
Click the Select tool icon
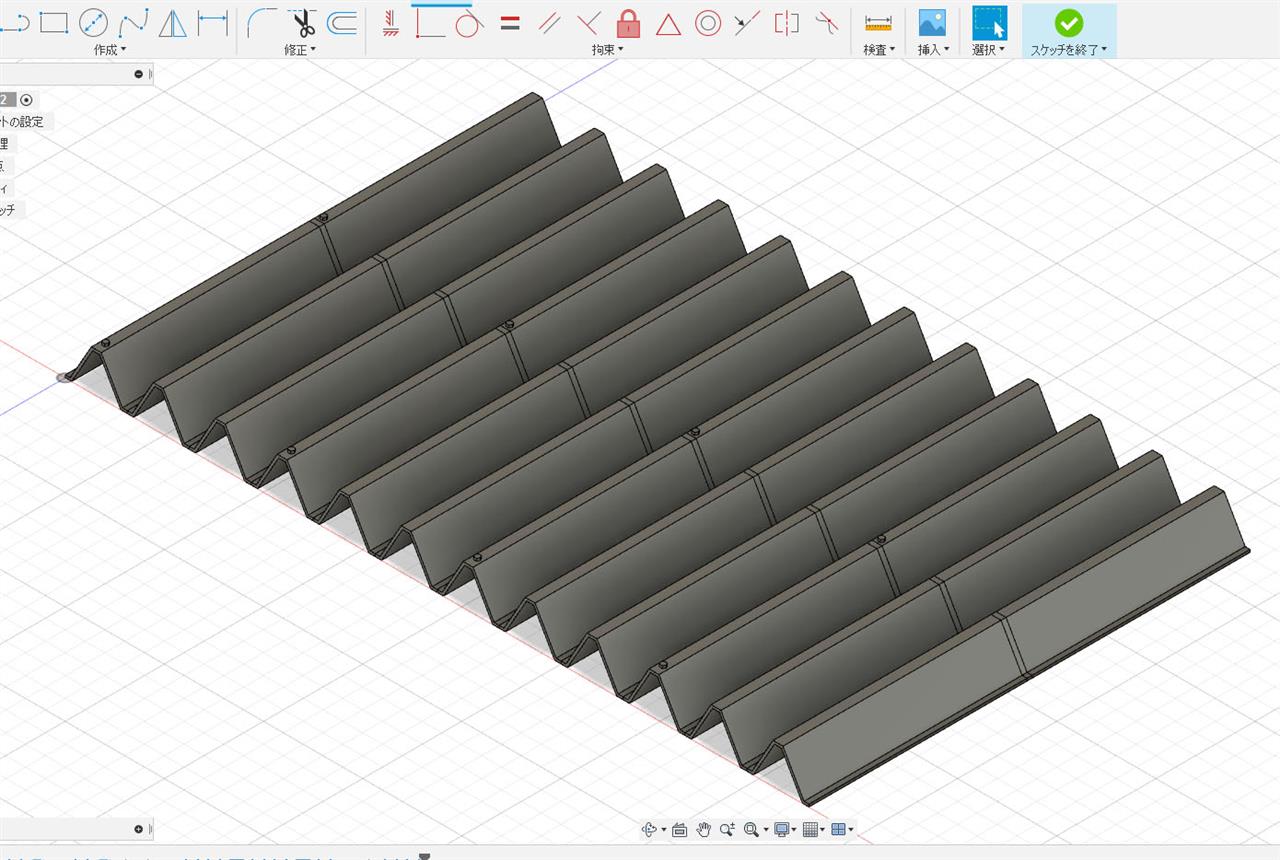(990, 22)
